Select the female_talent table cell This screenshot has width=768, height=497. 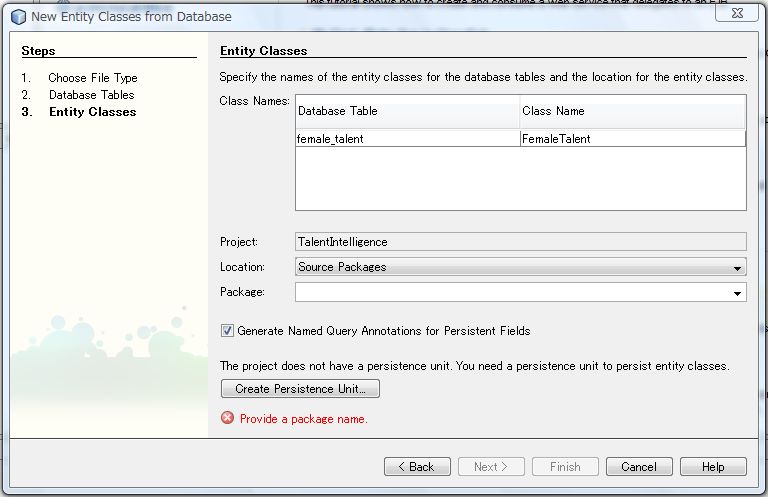(407, 139)
